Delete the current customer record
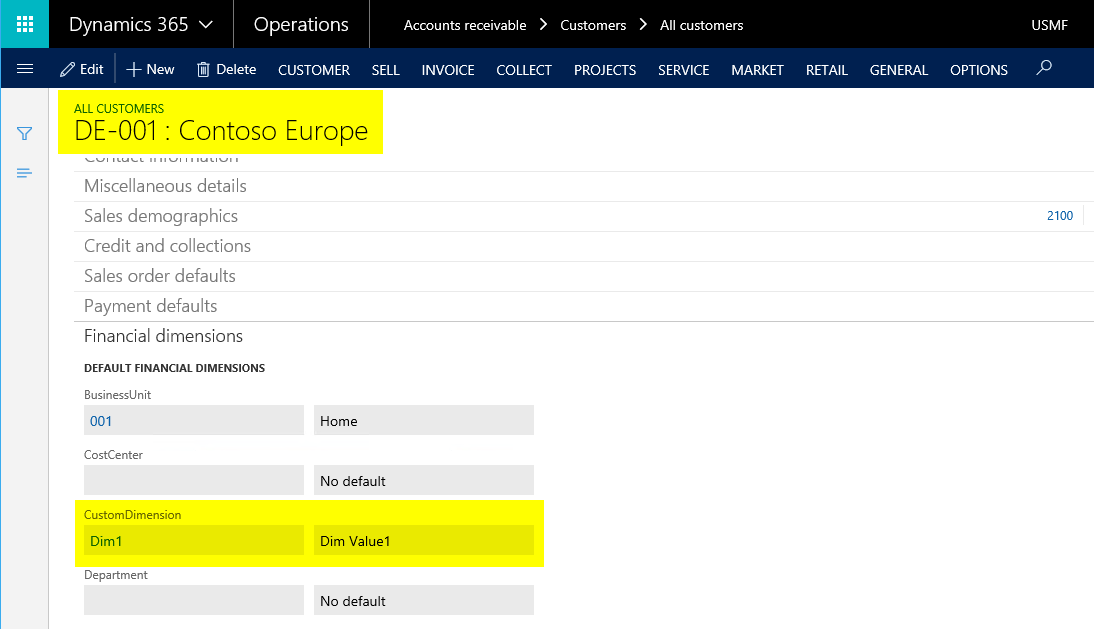 [226, 69]
